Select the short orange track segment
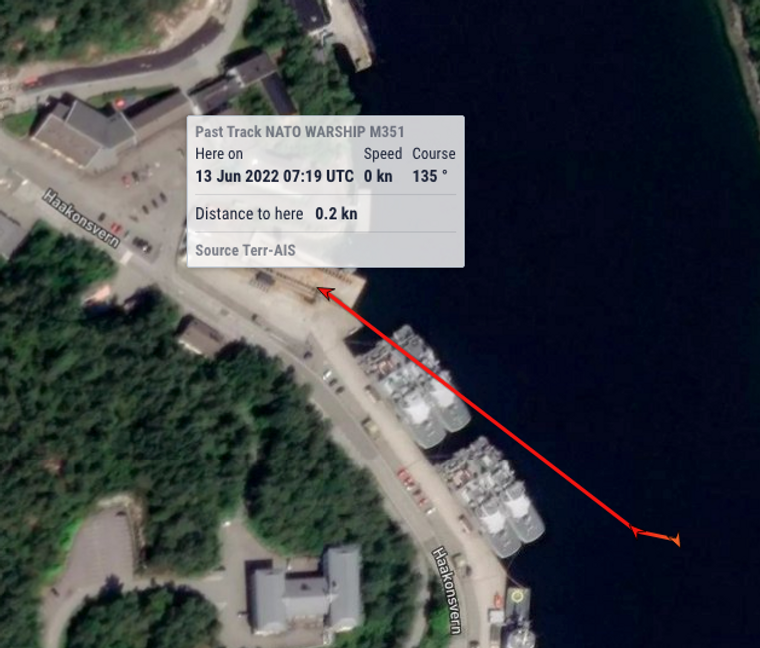Screen dimensions: 760x648 (x=655, y=536)
